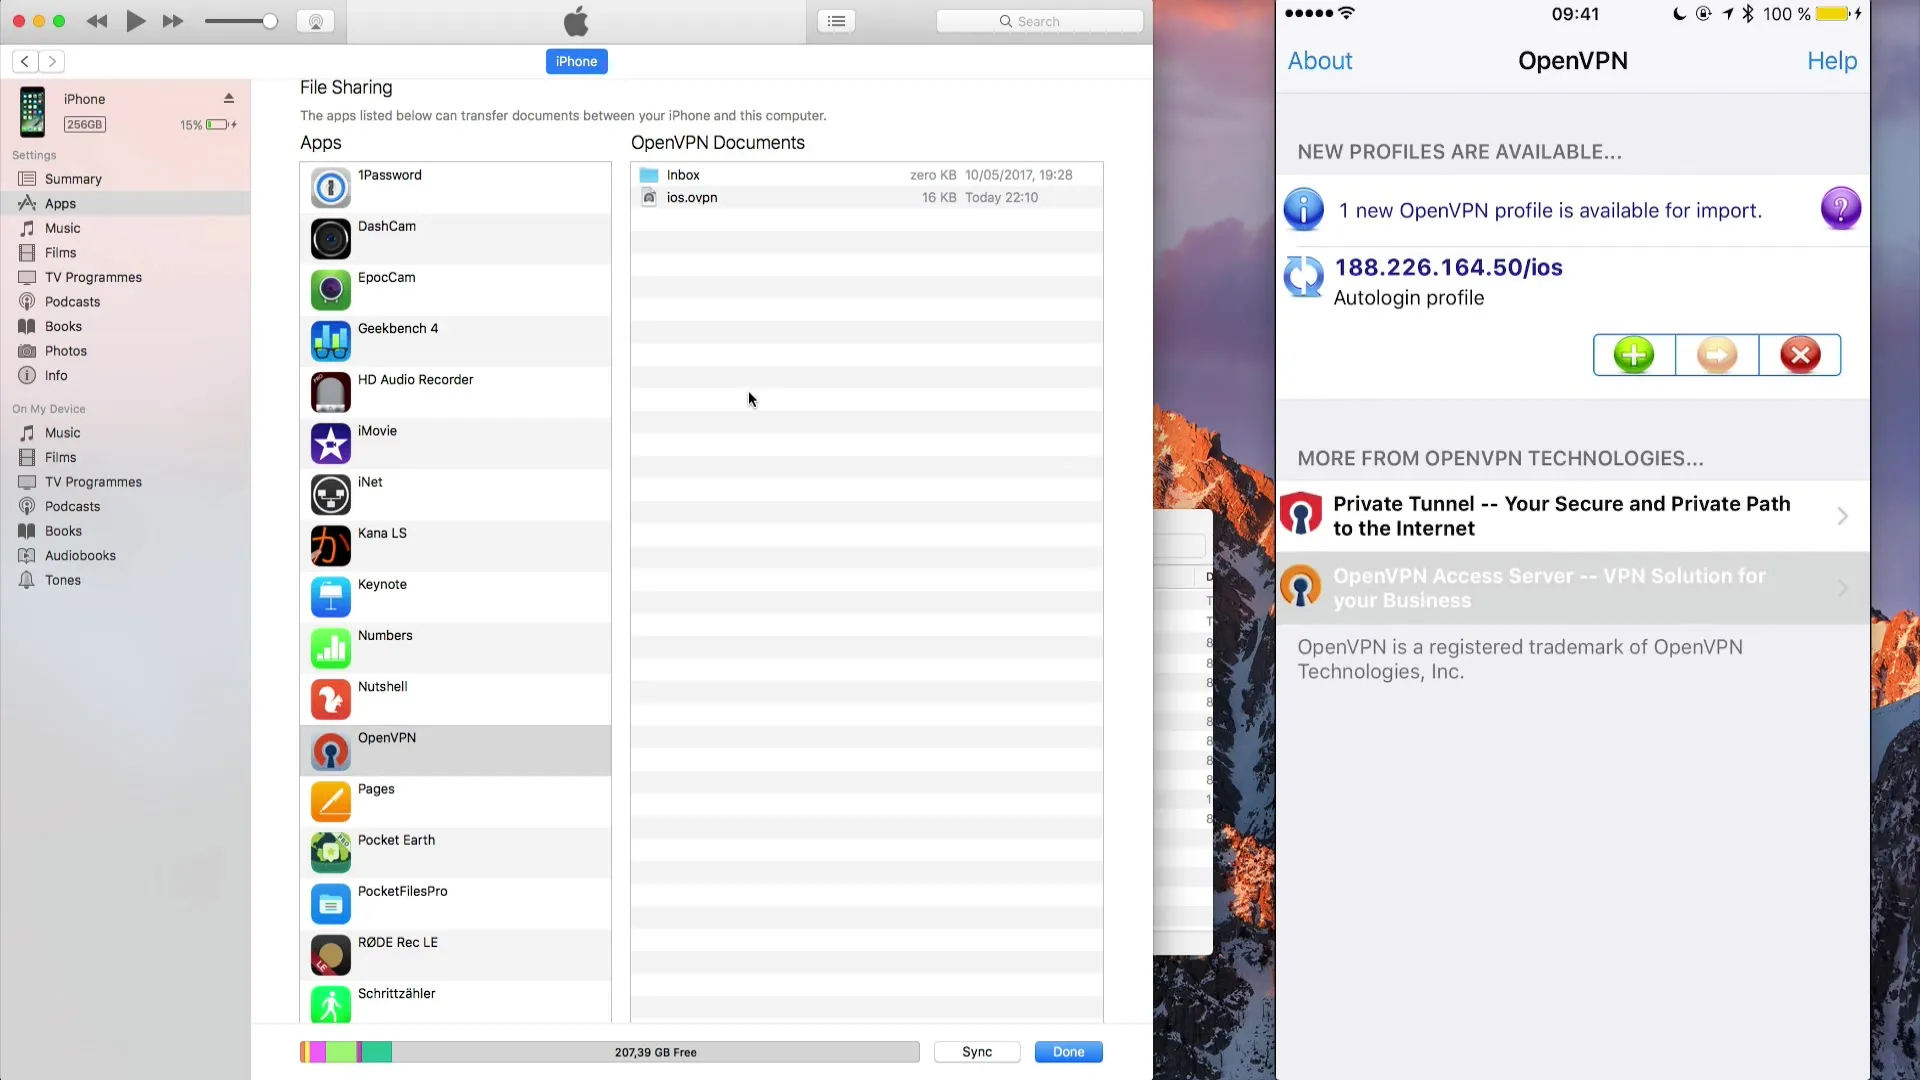Select the Kana LS app icon
Screen dimensions: 1920x1080
[330, 546]
